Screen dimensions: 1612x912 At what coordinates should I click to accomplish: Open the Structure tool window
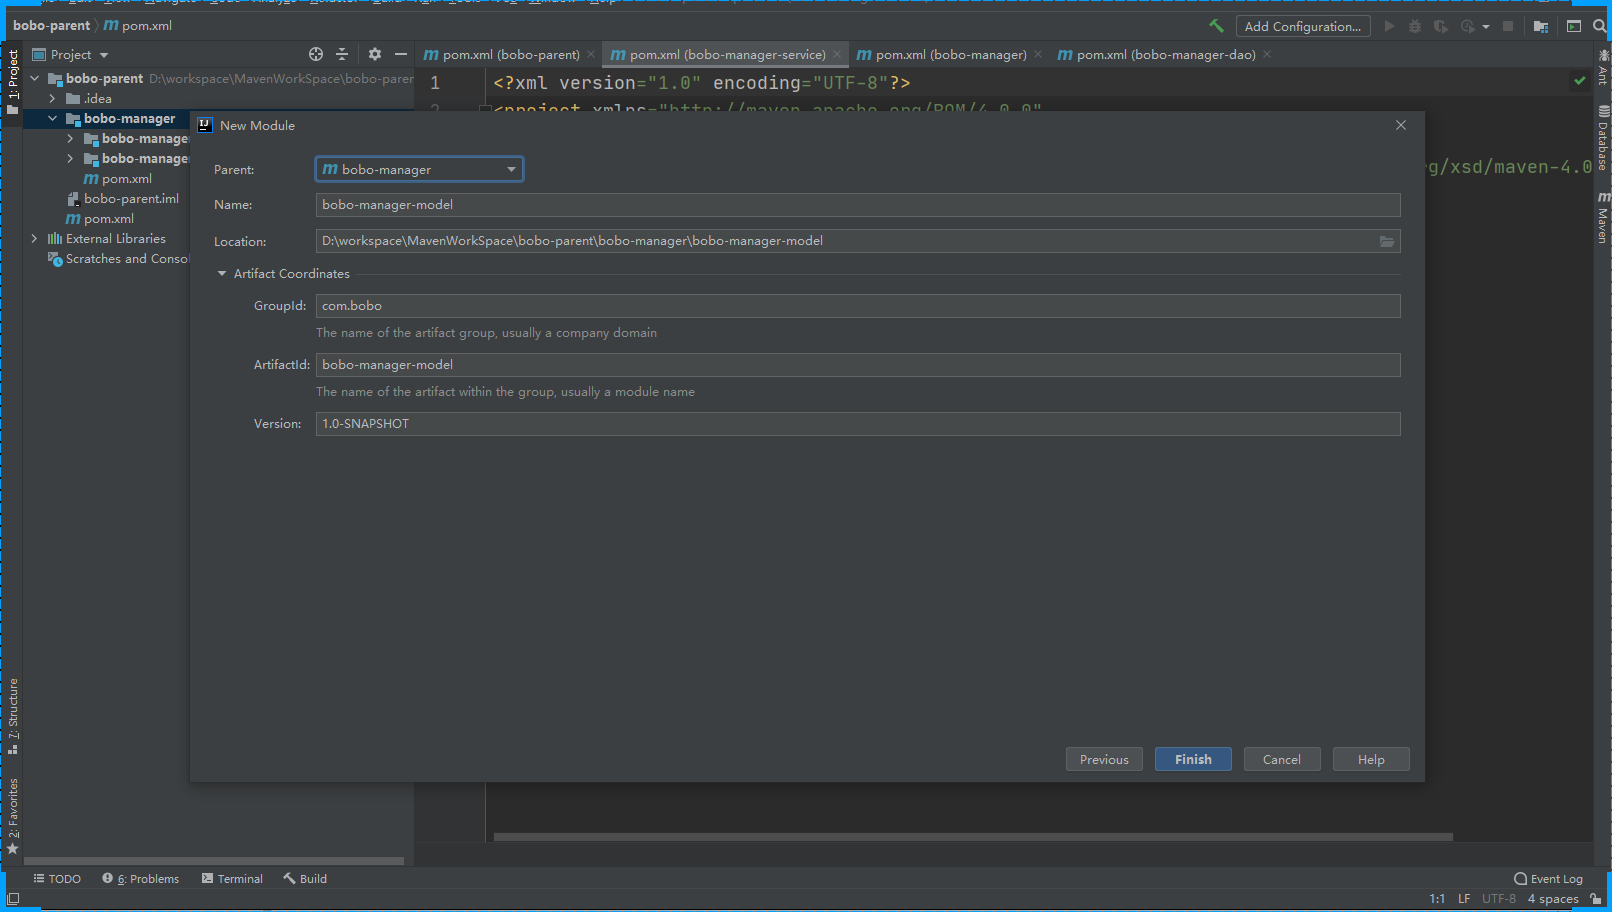(13, 716)
